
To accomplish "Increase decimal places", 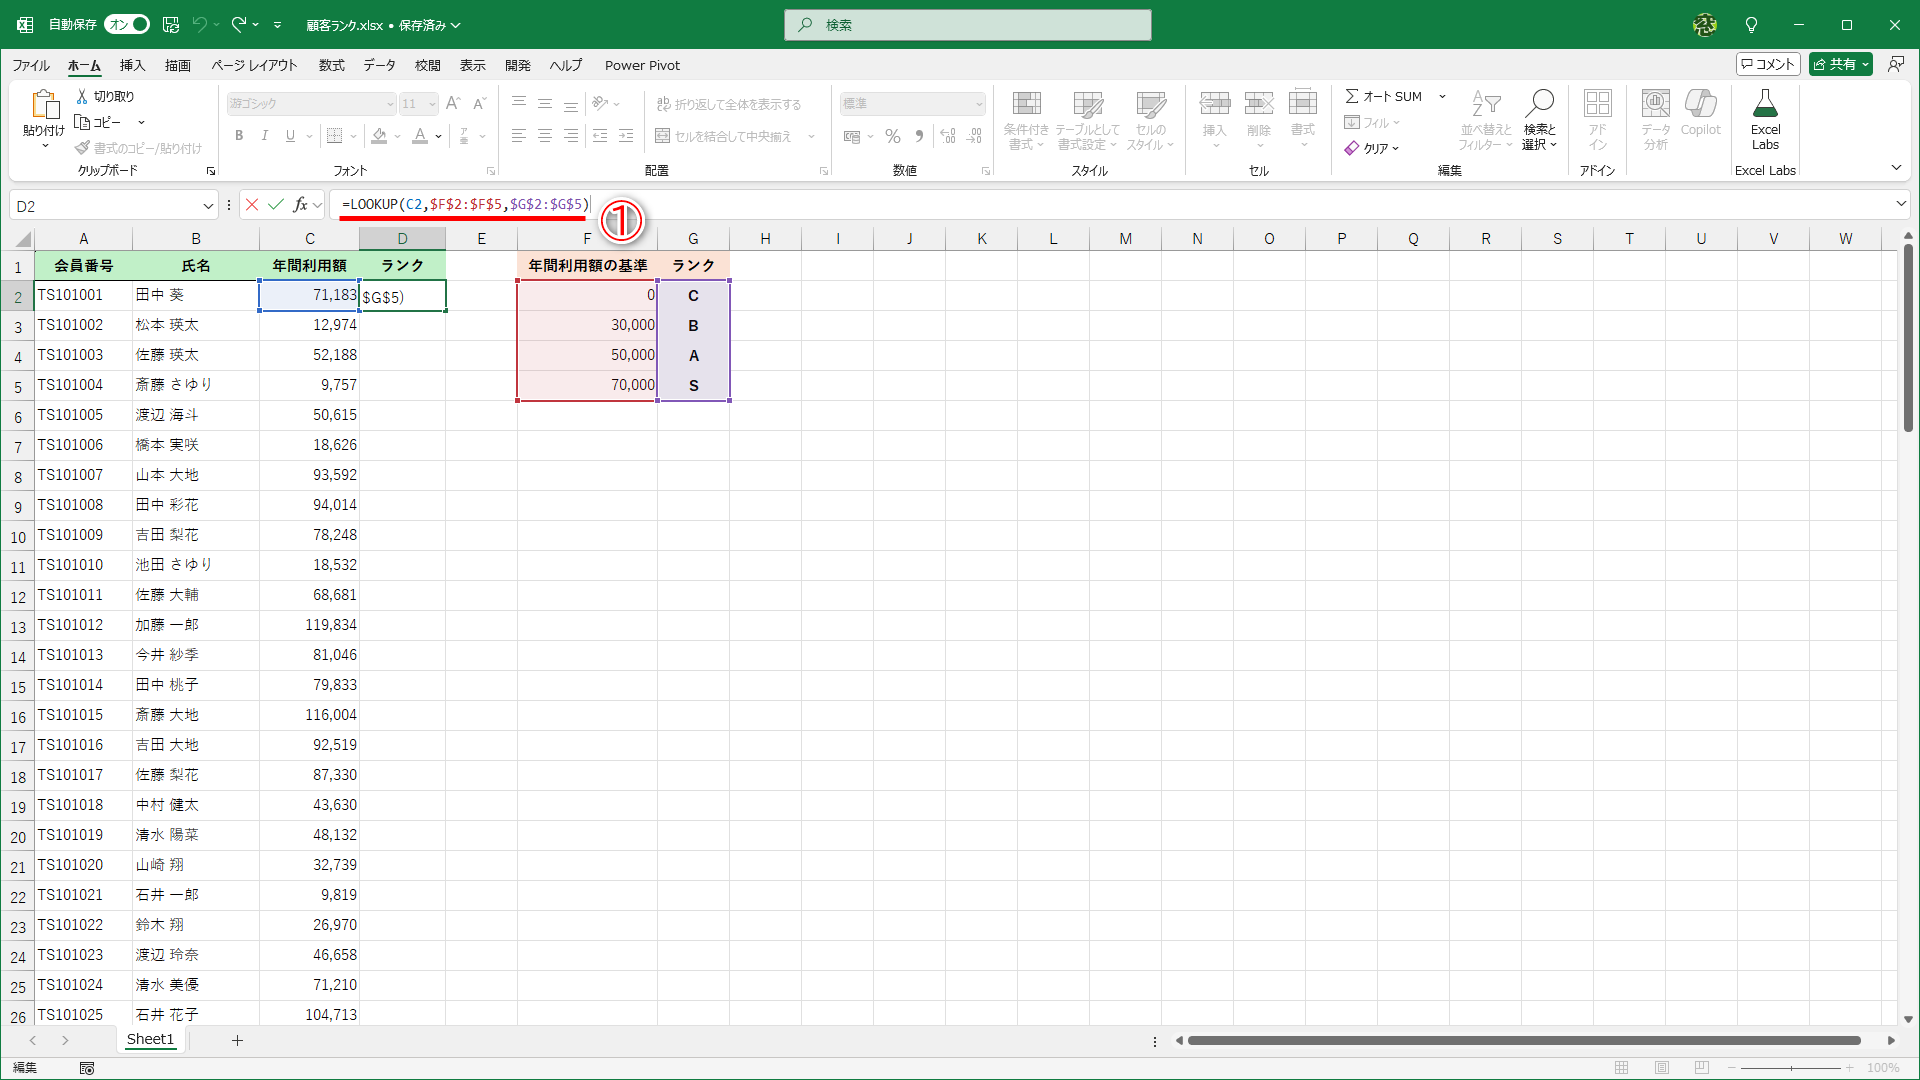I will (947, 136).
